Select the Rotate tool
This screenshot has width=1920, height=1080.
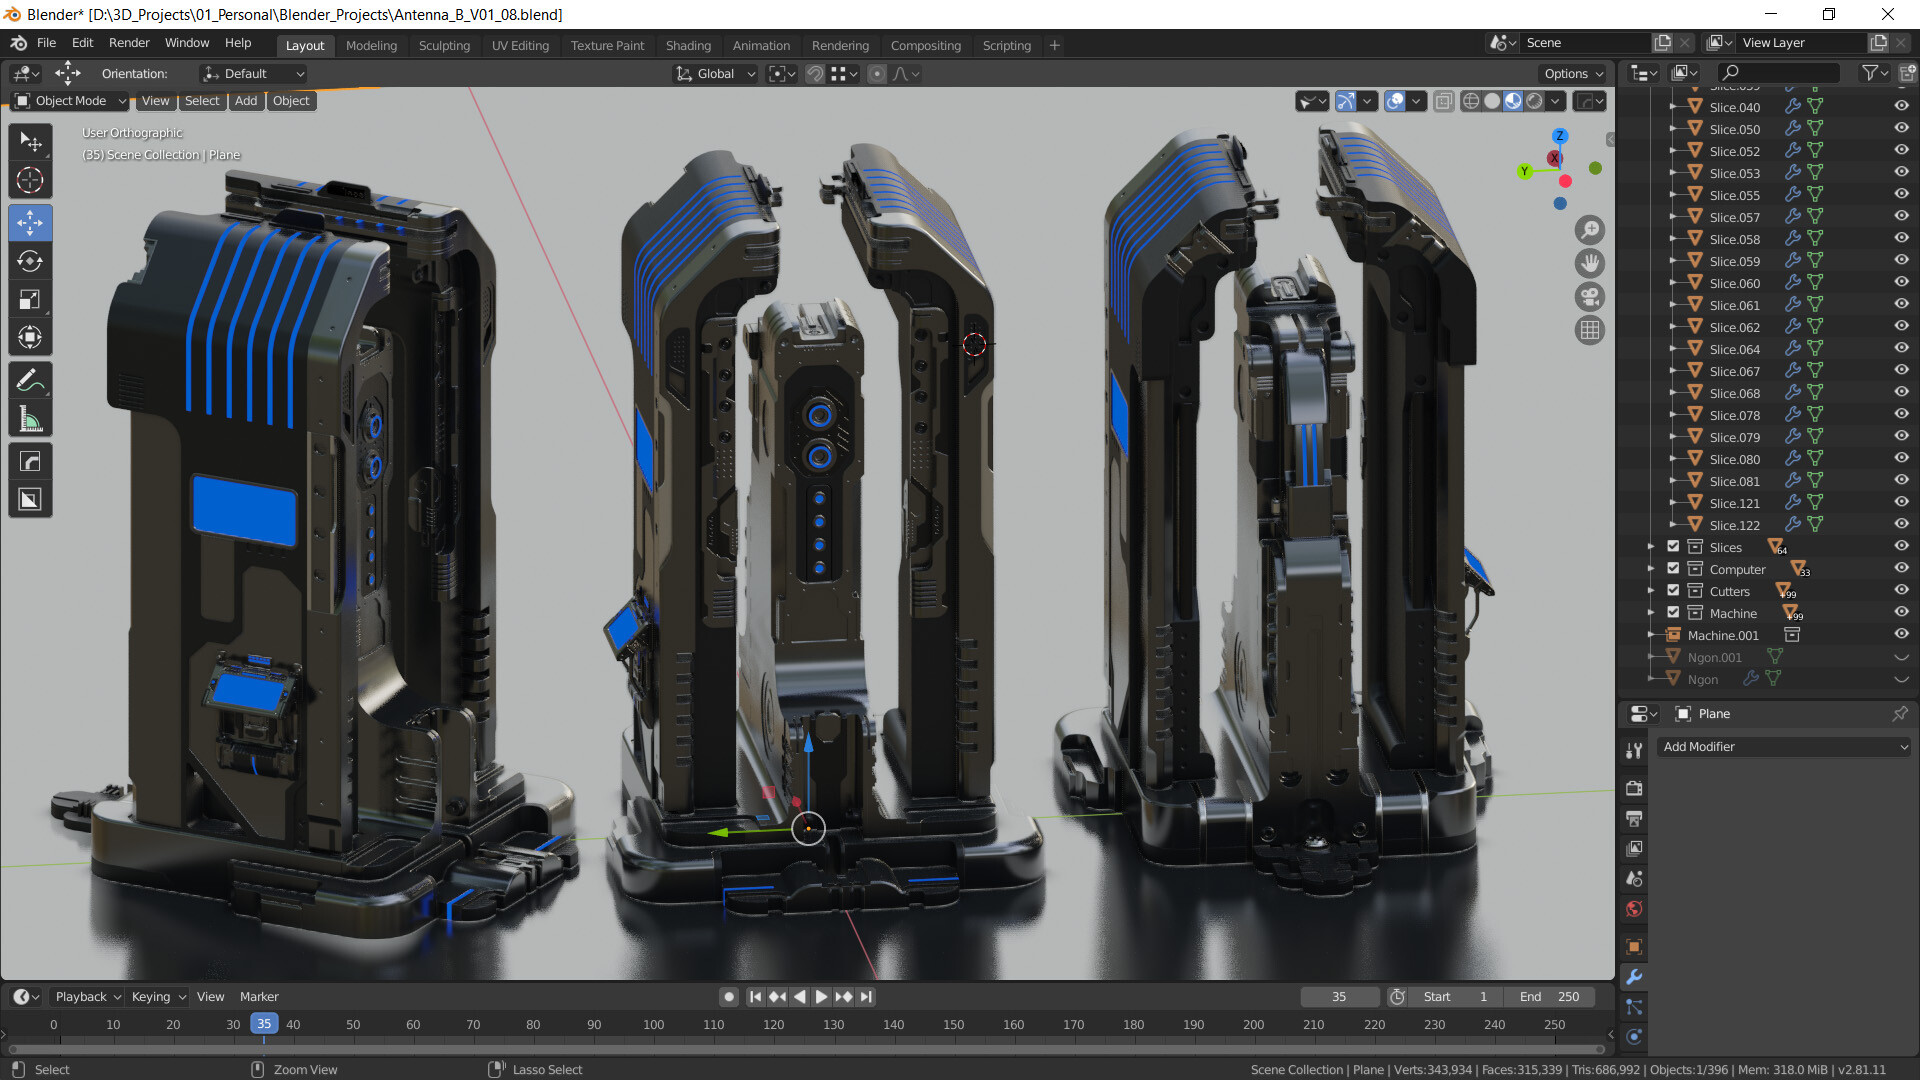pyautogui.click(x=30, y=261)
